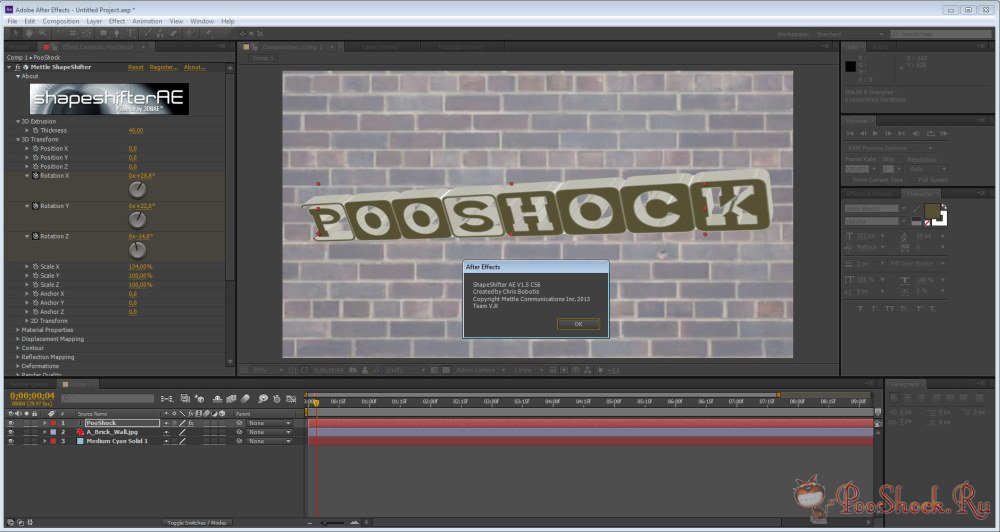Open the fill color swatch in Character panel

932,211
